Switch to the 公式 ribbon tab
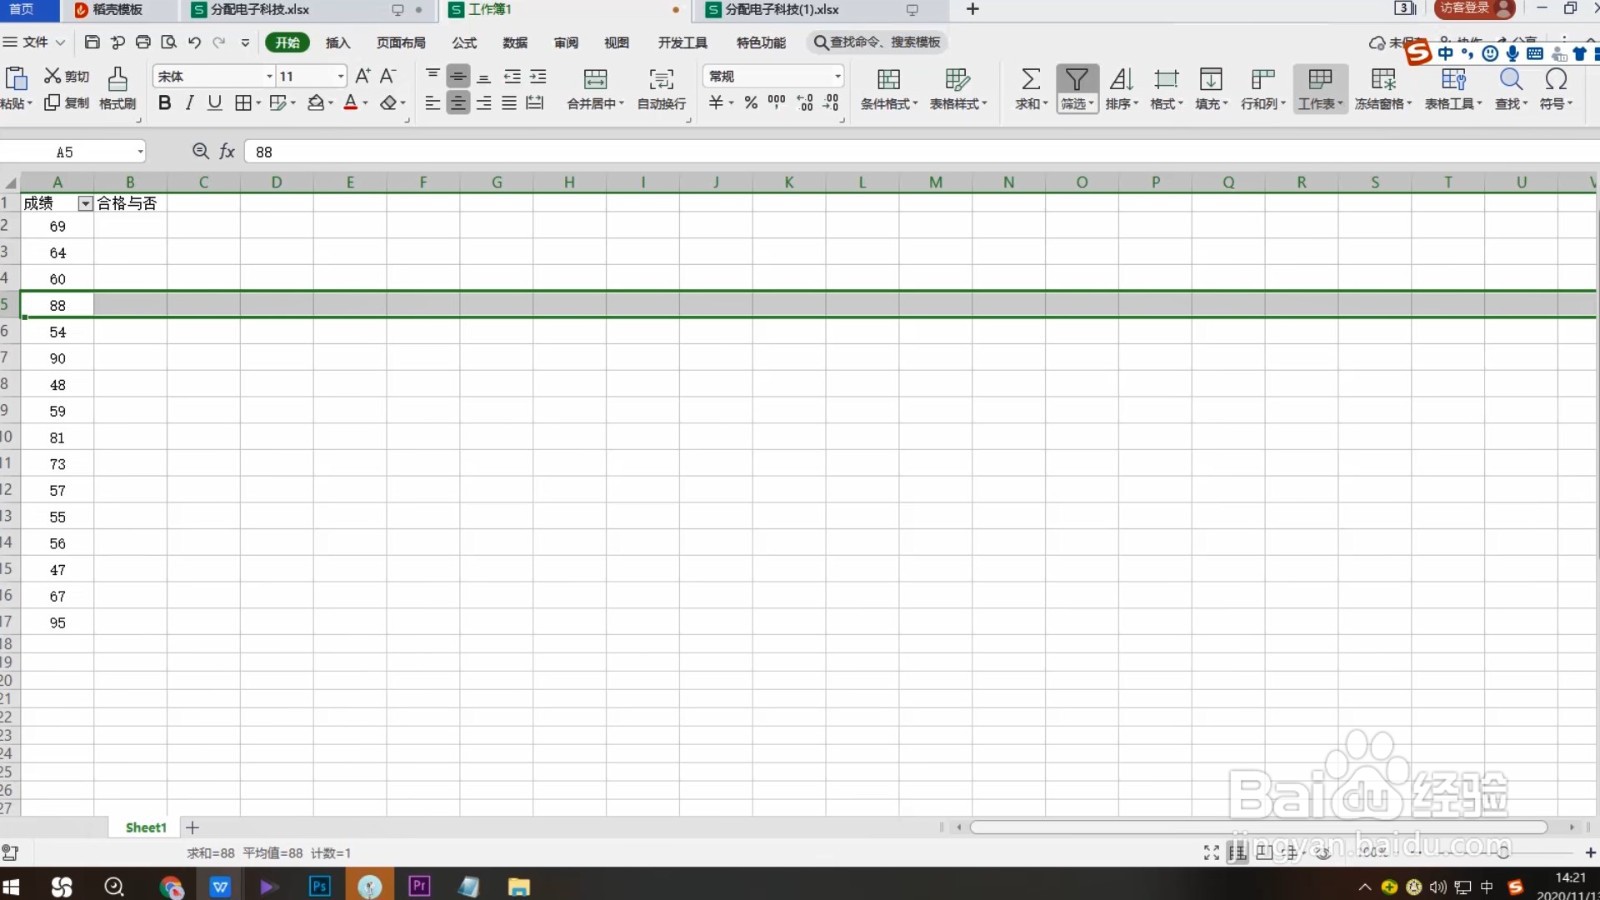Viewport: 1600px width, 900px height. point(464,42)
